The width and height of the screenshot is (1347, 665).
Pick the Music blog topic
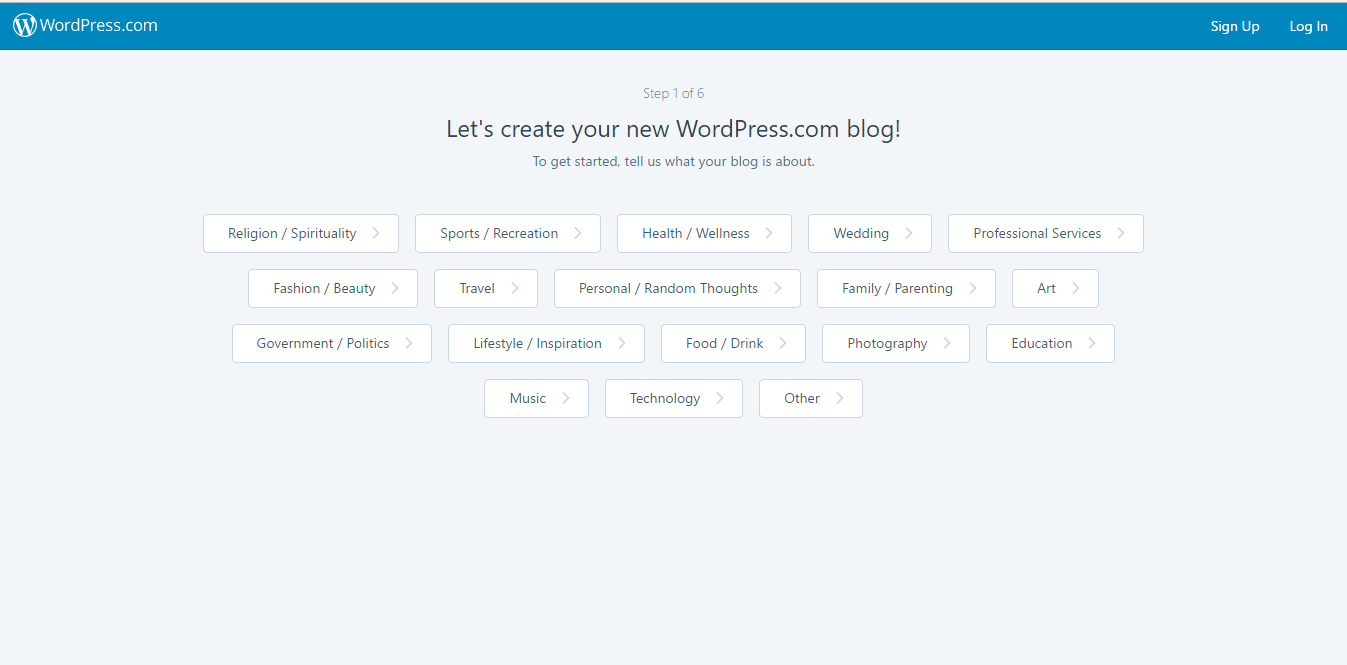[536, 398]
